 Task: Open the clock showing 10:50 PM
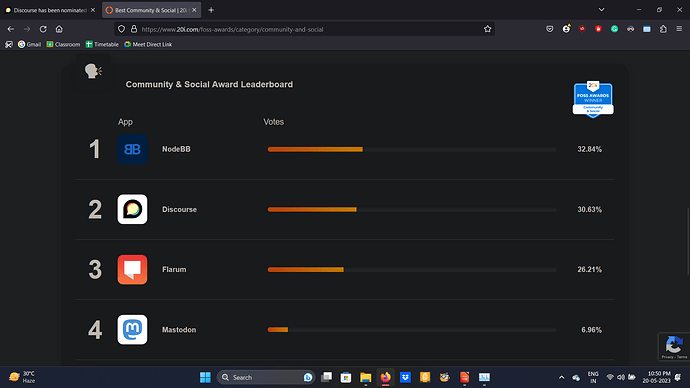(656, 377)
